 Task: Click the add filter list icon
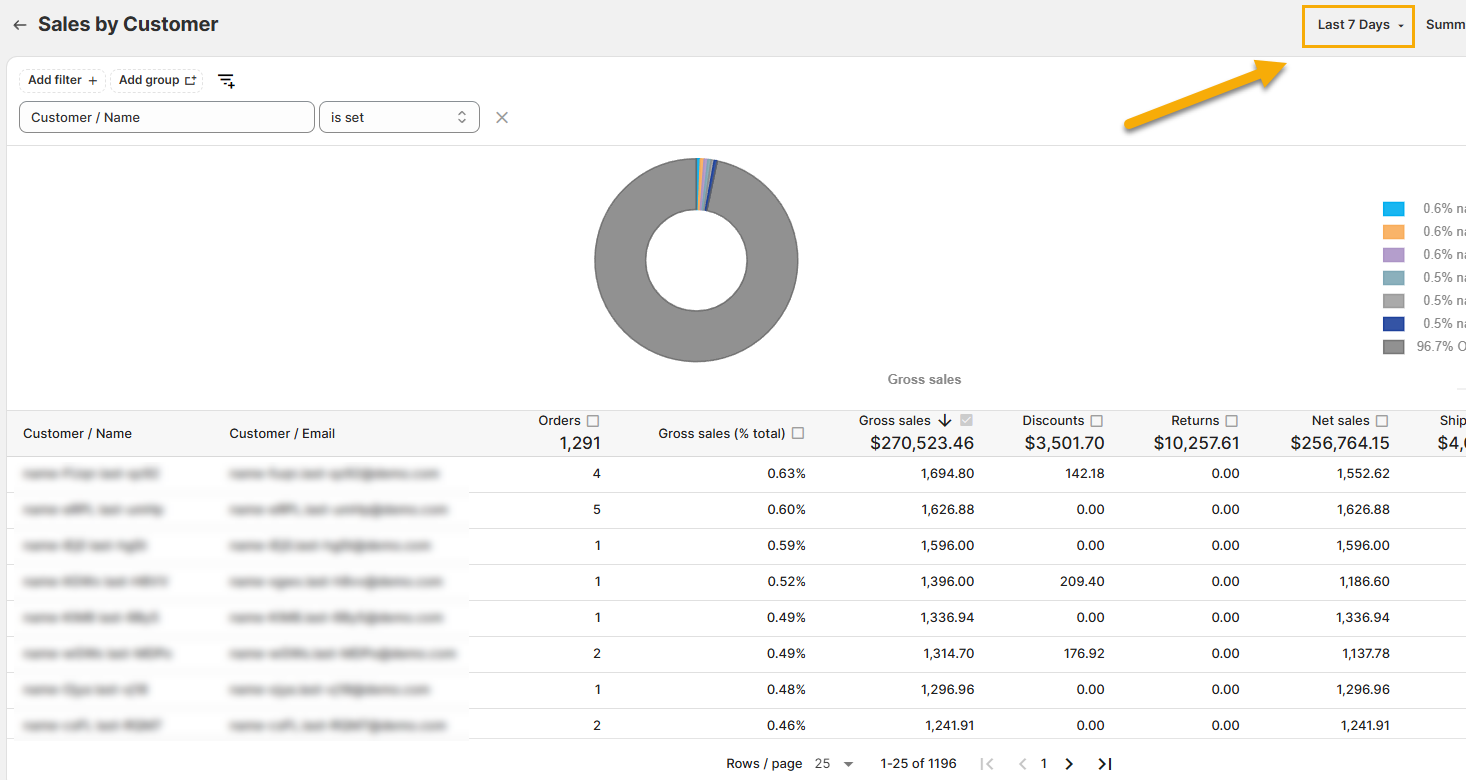pyautogui.click(x=227, y=81)
